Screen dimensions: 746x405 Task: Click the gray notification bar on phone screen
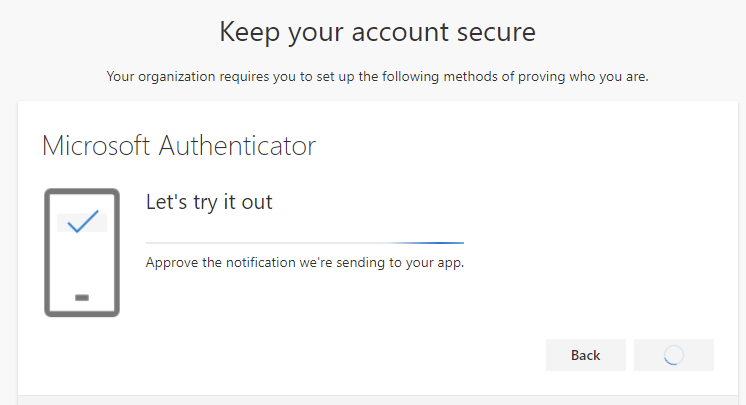82,223
